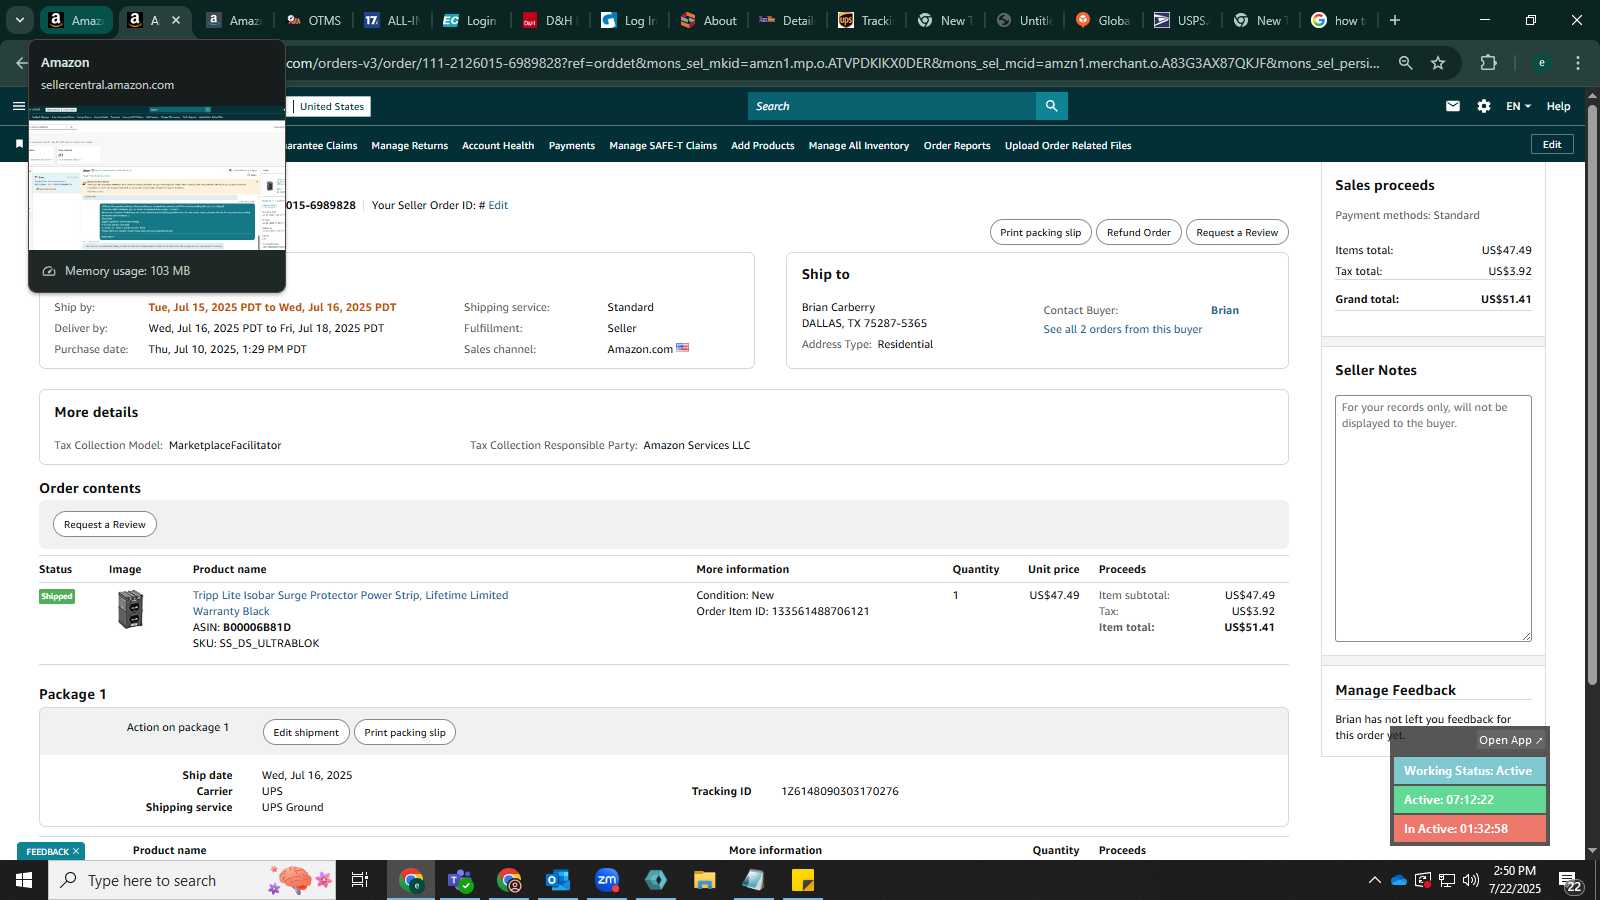
Task: Click the Refund Order button
Action: 1138,232
